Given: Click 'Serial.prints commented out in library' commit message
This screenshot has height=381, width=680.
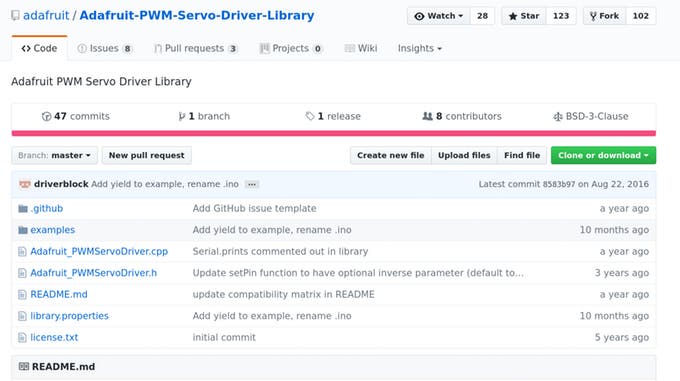Looking at the screenshot, I should [280, 251].
